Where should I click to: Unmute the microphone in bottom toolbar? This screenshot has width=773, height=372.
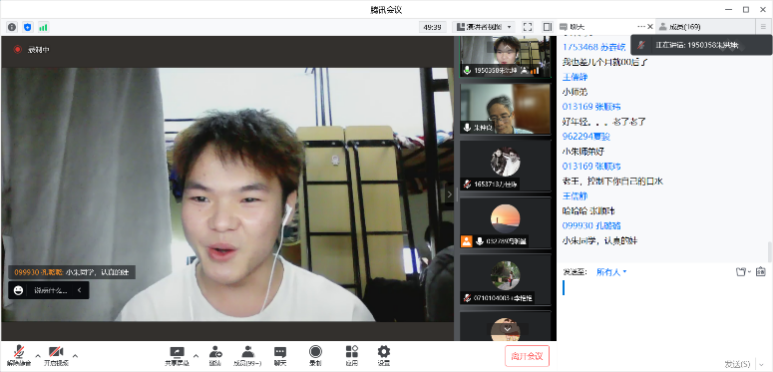[19, 355]
